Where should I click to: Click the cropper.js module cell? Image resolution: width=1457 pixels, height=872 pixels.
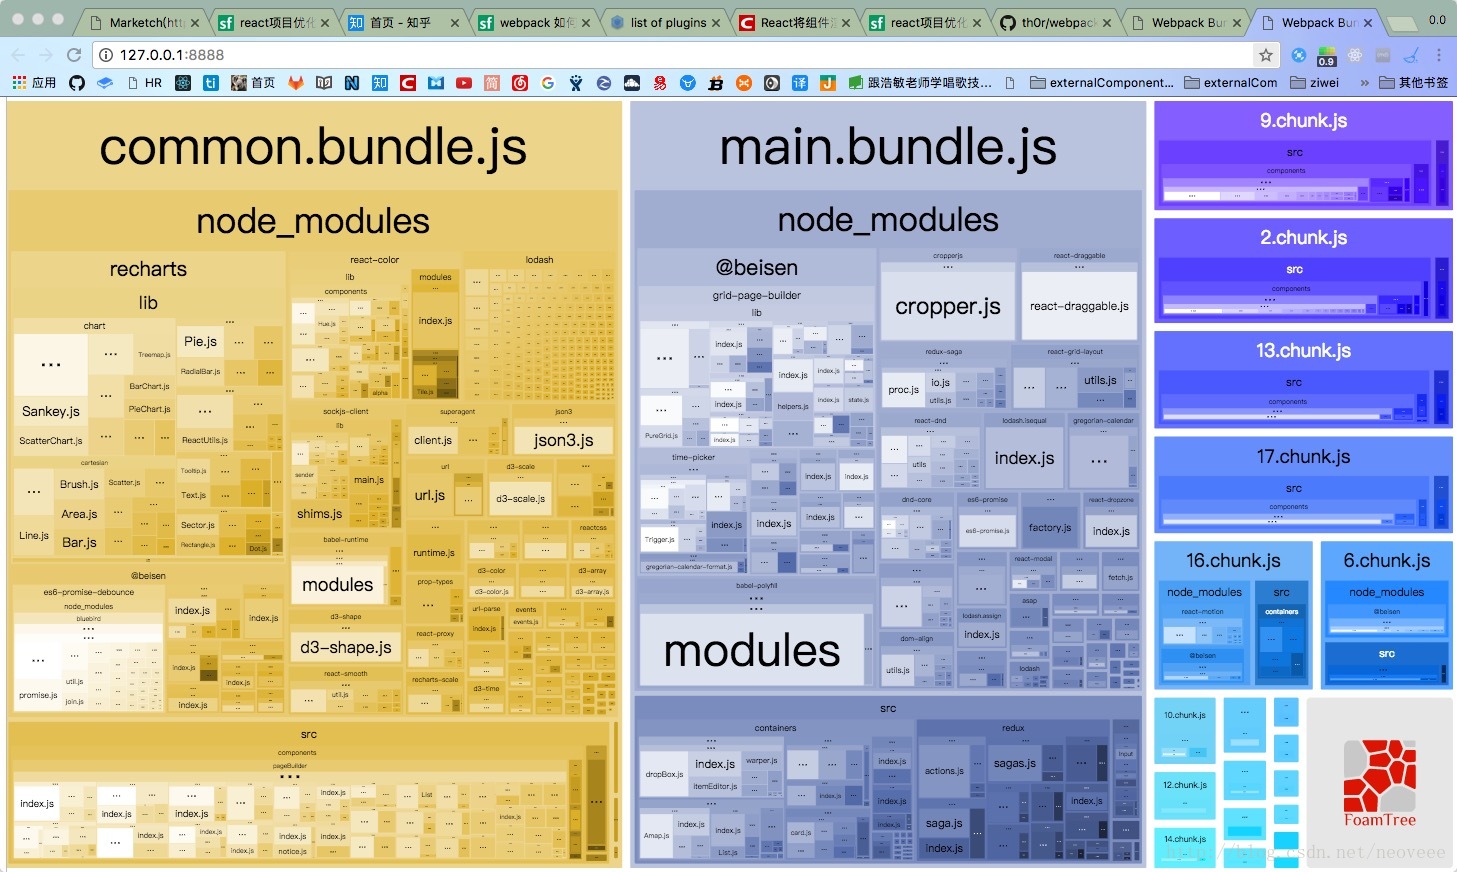tap(948, 307)
